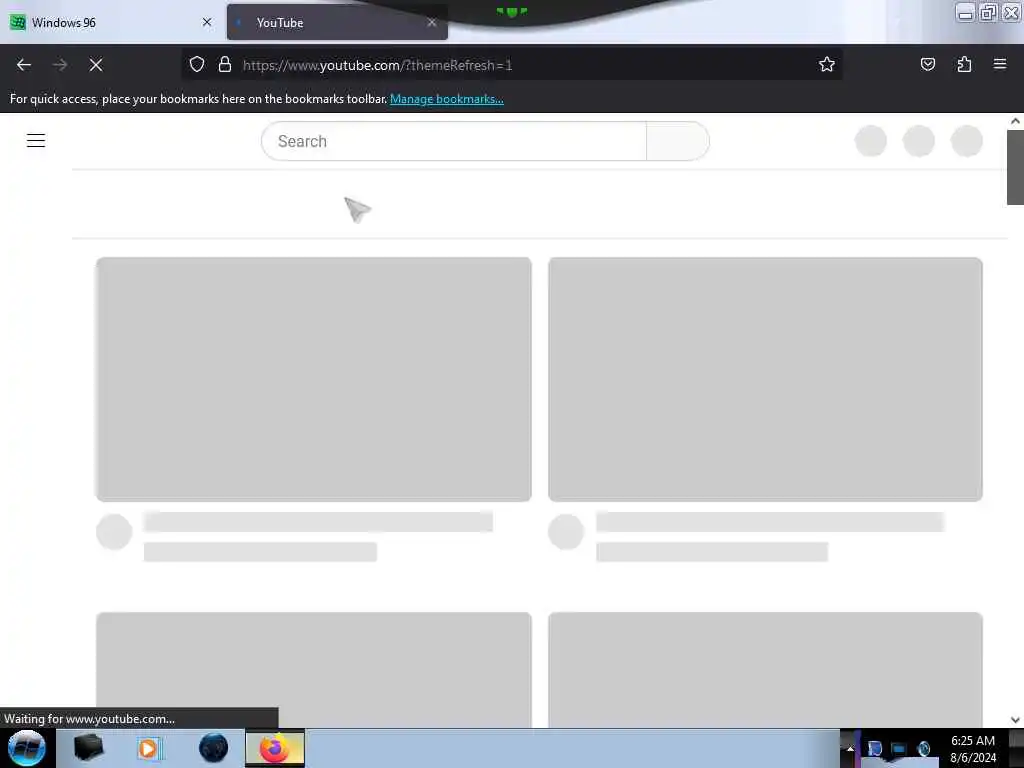This screenshot has height=768, width=1024.
Task: Stop loading the page with X button
Action: click(x=96, y=65)
